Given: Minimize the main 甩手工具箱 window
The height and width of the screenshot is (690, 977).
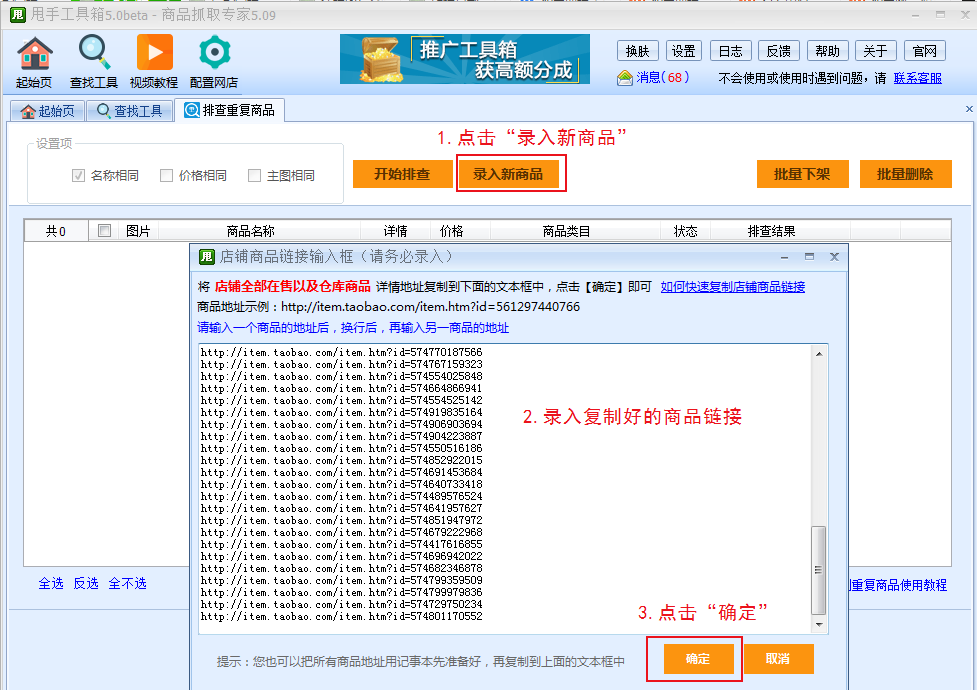Looking at the screenshot, I should (915, 15).
